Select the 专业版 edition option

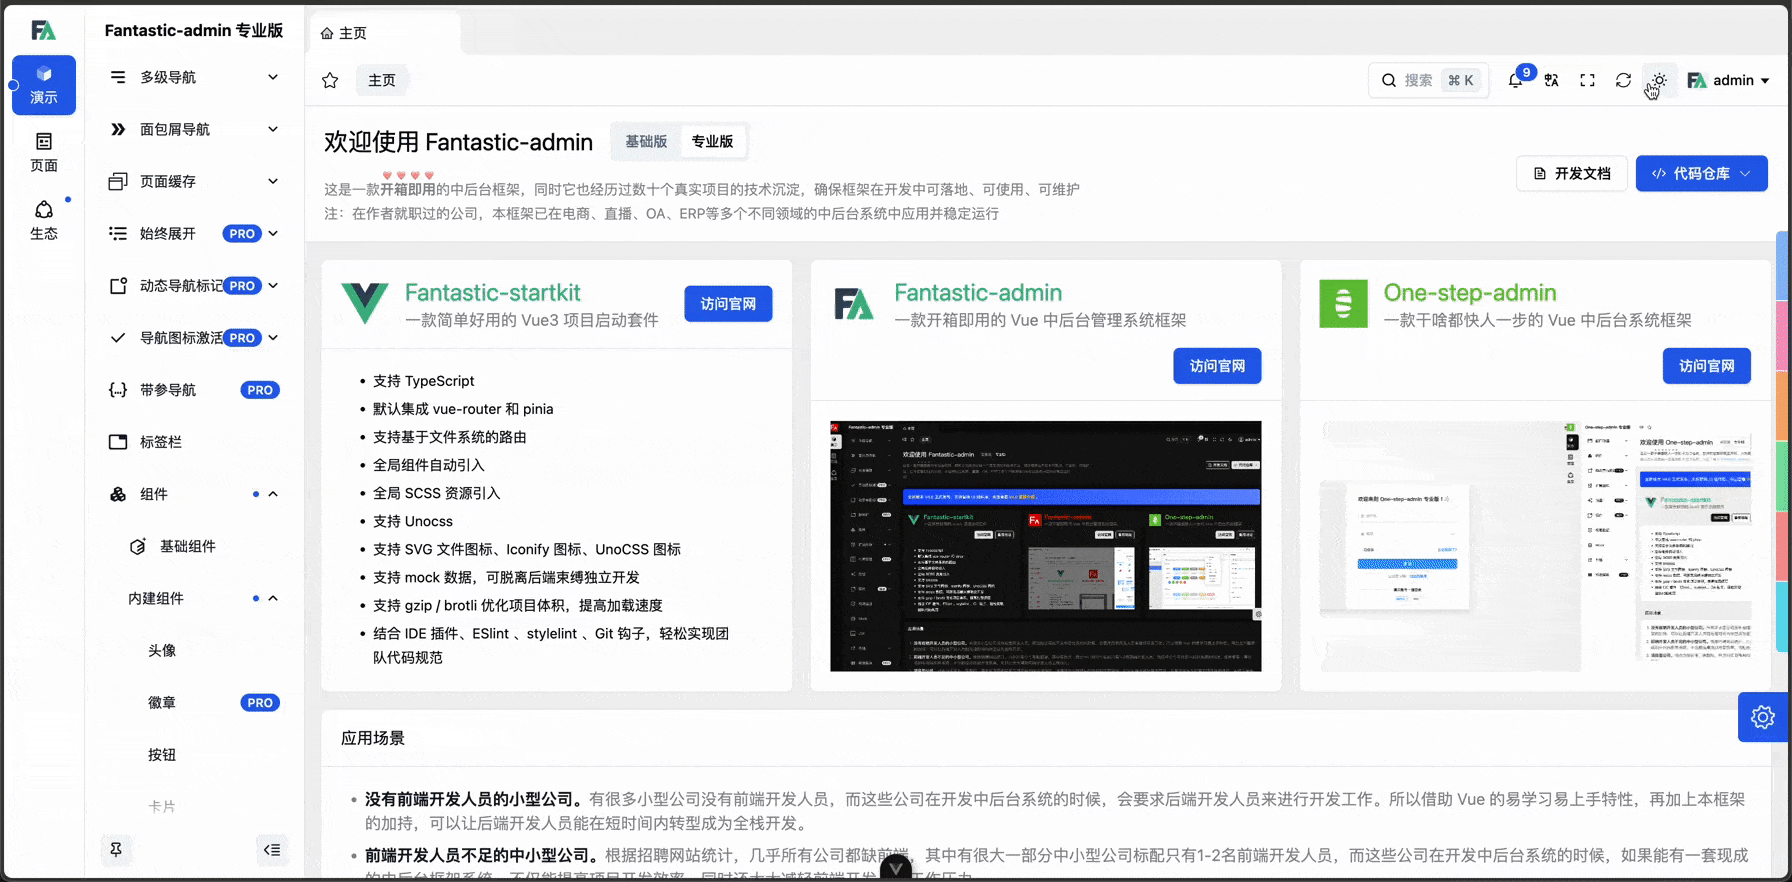pos(712,142)
